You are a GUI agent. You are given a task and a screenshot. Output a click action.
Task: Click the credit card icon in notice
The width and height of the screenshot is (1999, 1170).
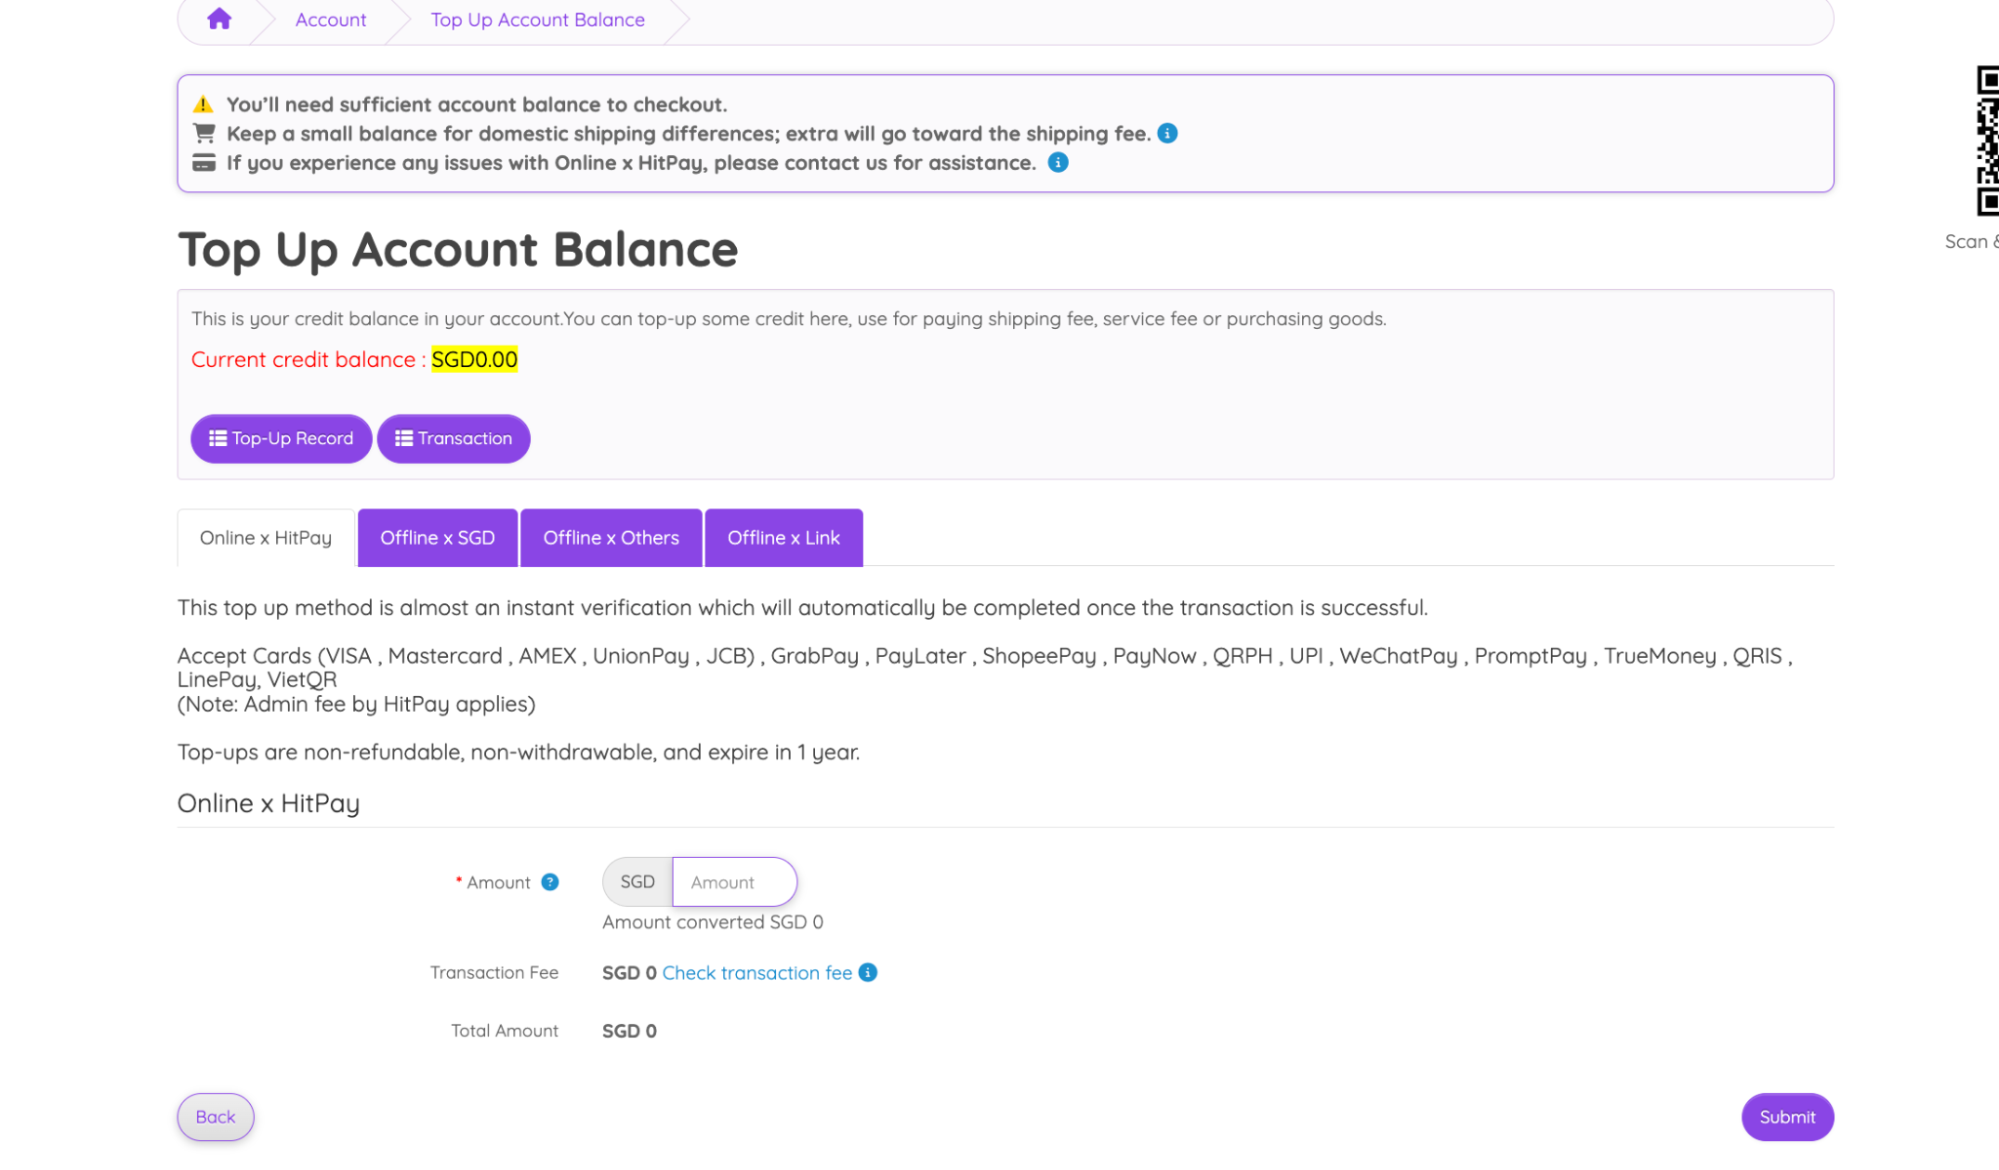coord(204,162)
